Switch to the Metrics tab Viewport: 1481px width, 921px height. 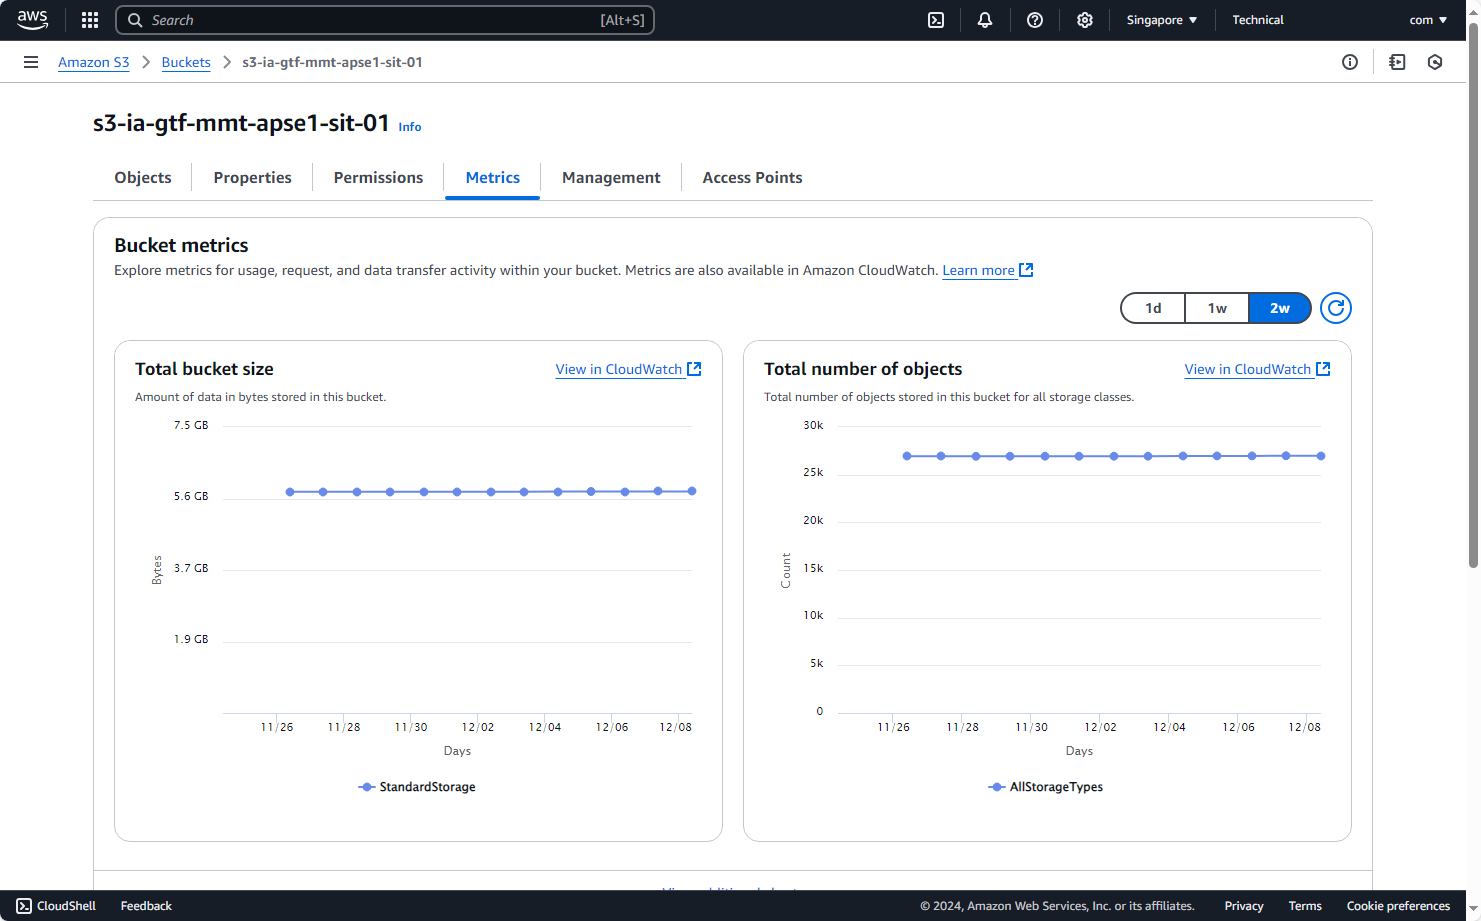point(493,177)
